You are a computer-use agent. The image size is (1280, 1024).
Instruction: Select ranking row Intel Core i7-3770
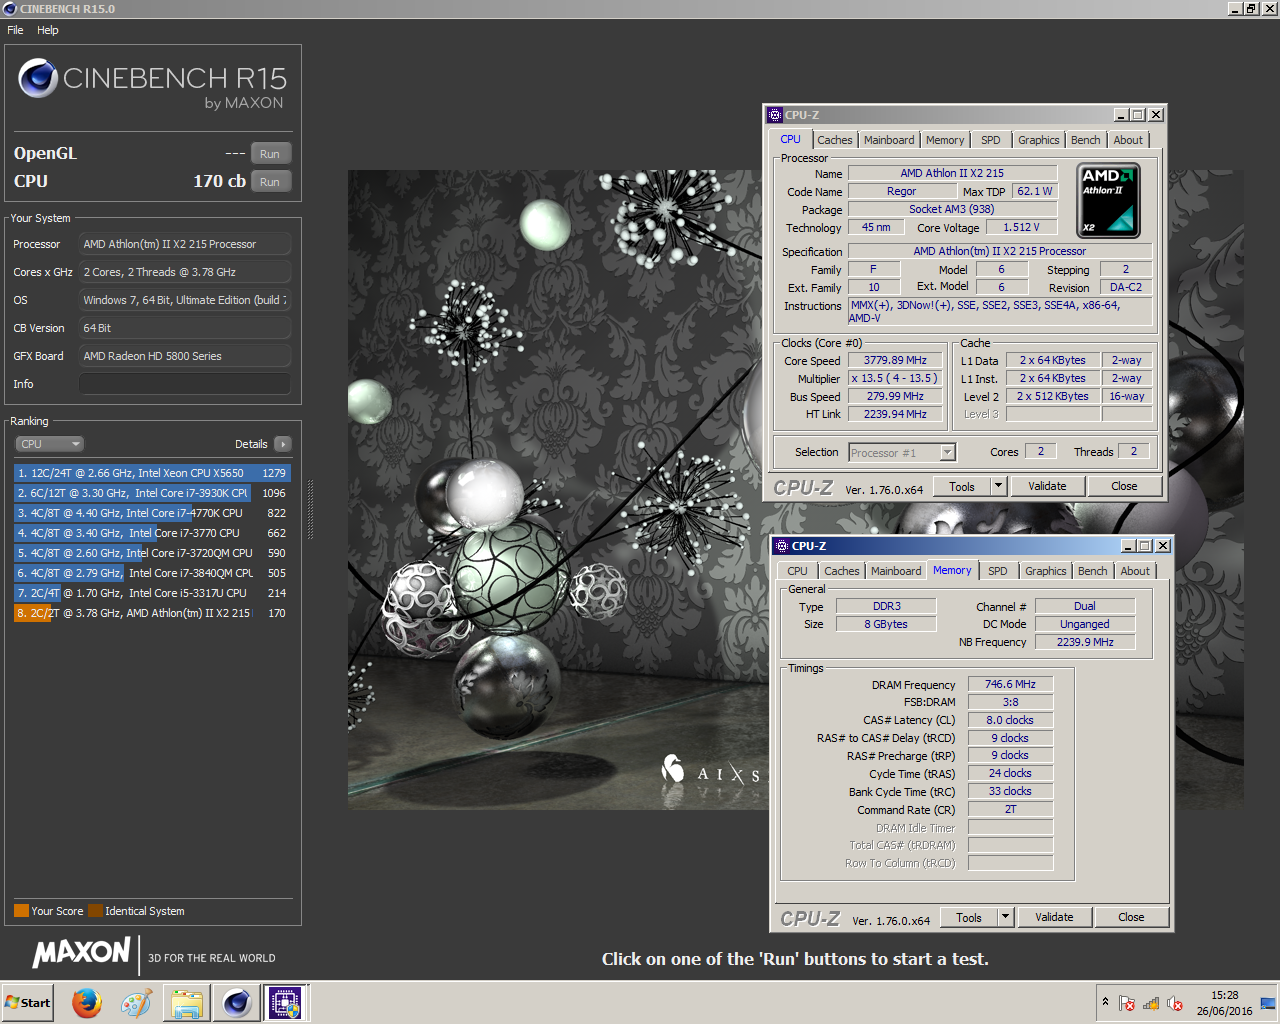152,533
